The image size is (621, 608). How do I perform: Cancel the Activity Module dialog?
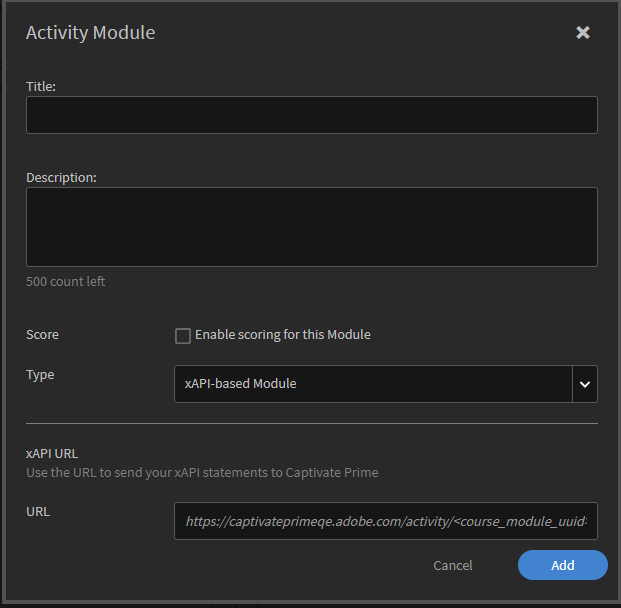tap(453, 565)
